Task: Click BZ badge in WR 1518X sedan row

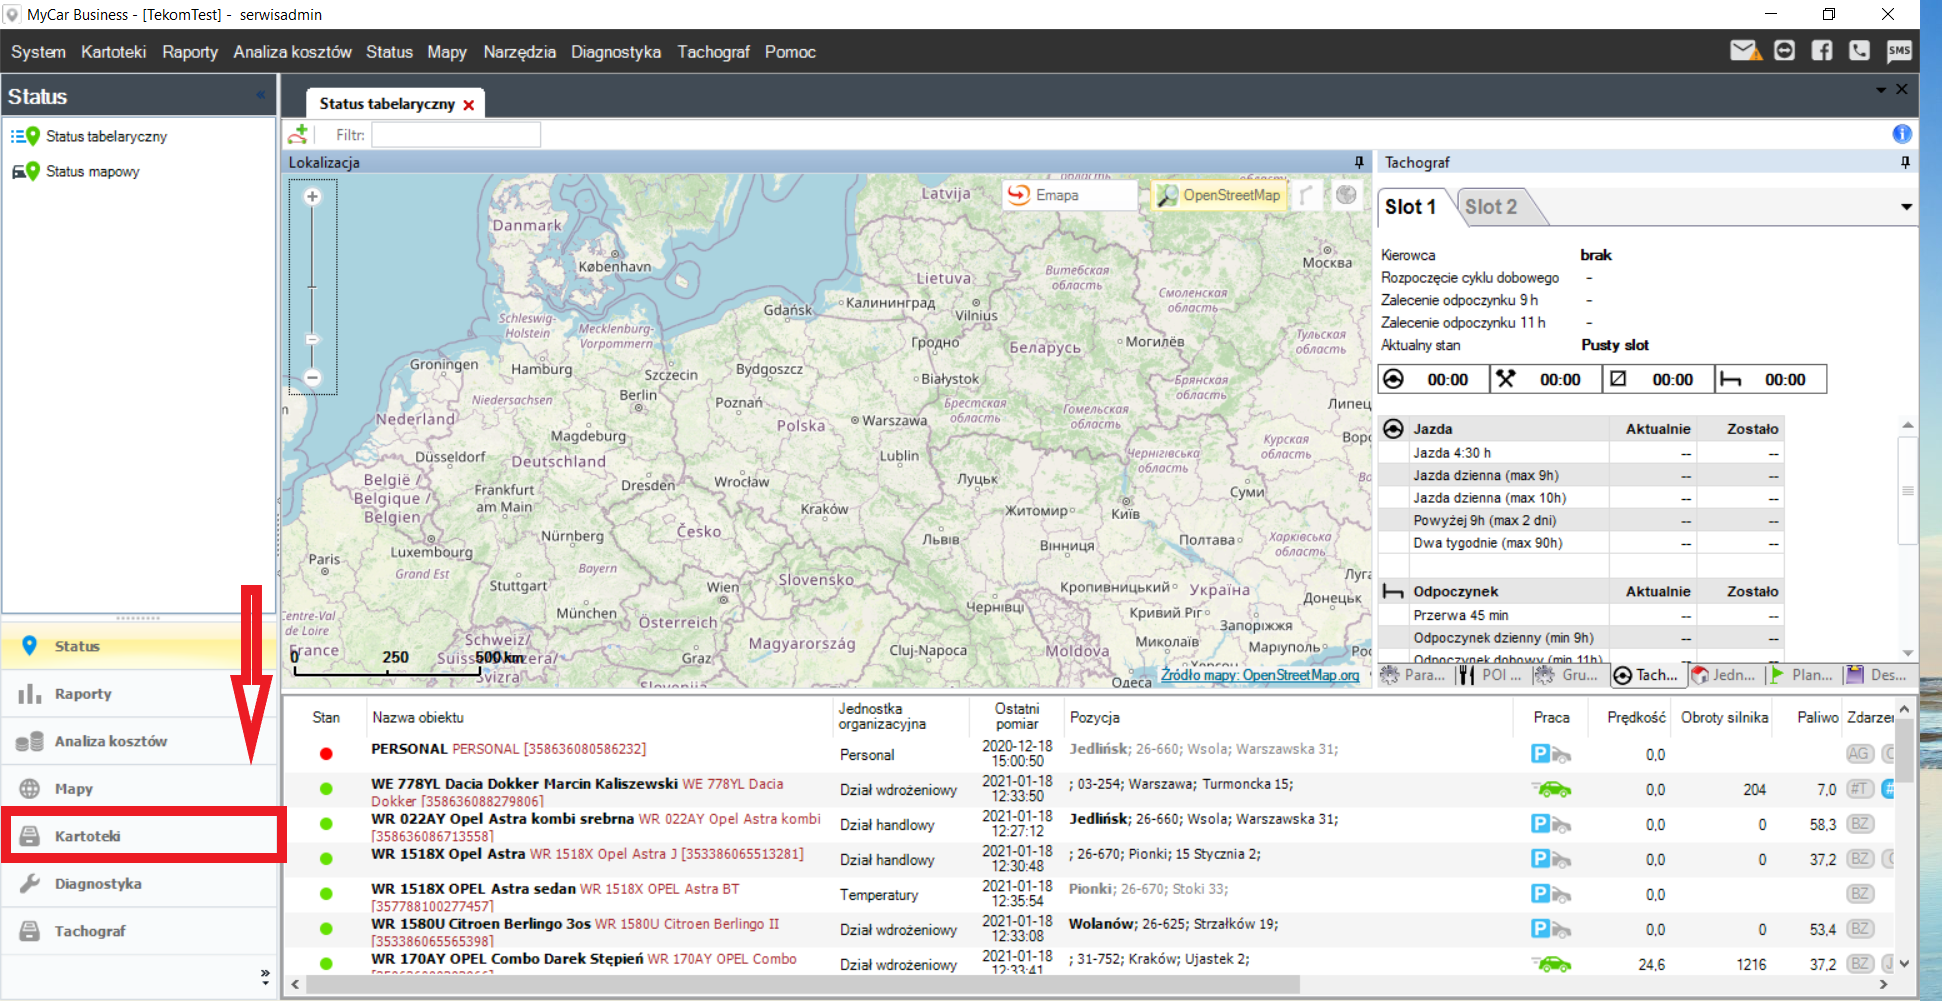Action: 1860,894
